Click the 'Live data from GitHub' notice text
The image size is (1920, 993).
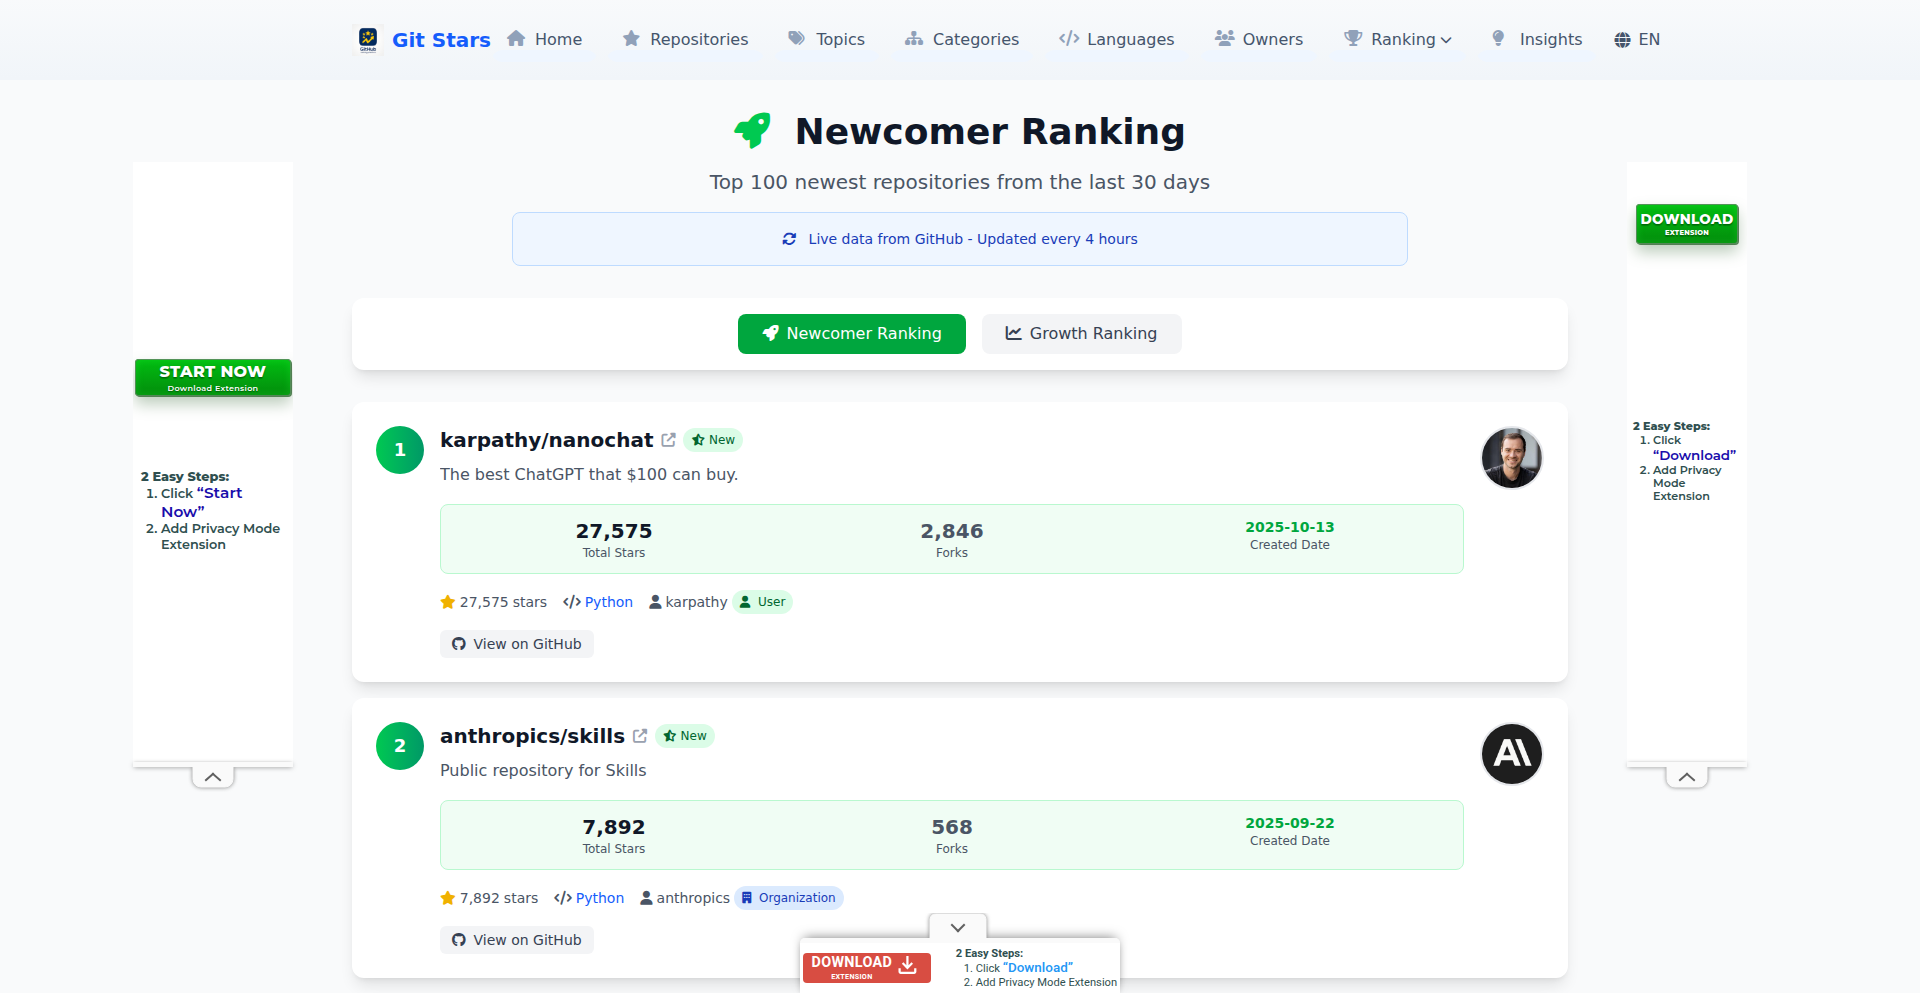[x=973, y=239]
